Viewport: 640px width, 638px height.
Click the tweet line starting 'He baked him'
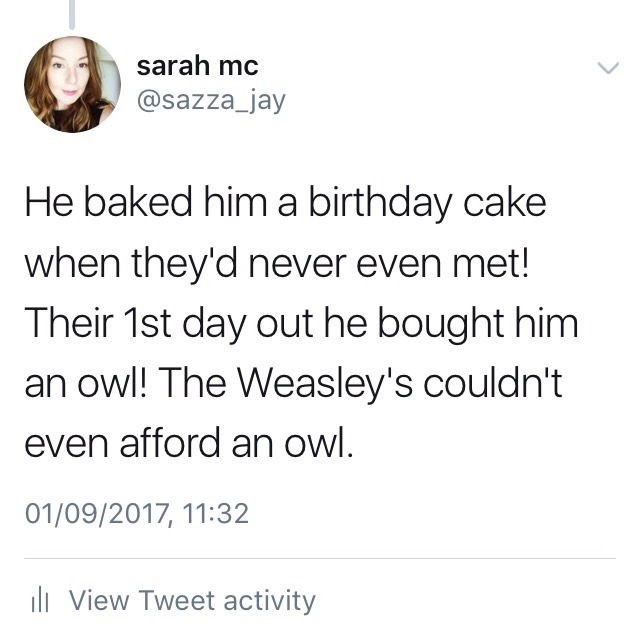tap(285, 205)
